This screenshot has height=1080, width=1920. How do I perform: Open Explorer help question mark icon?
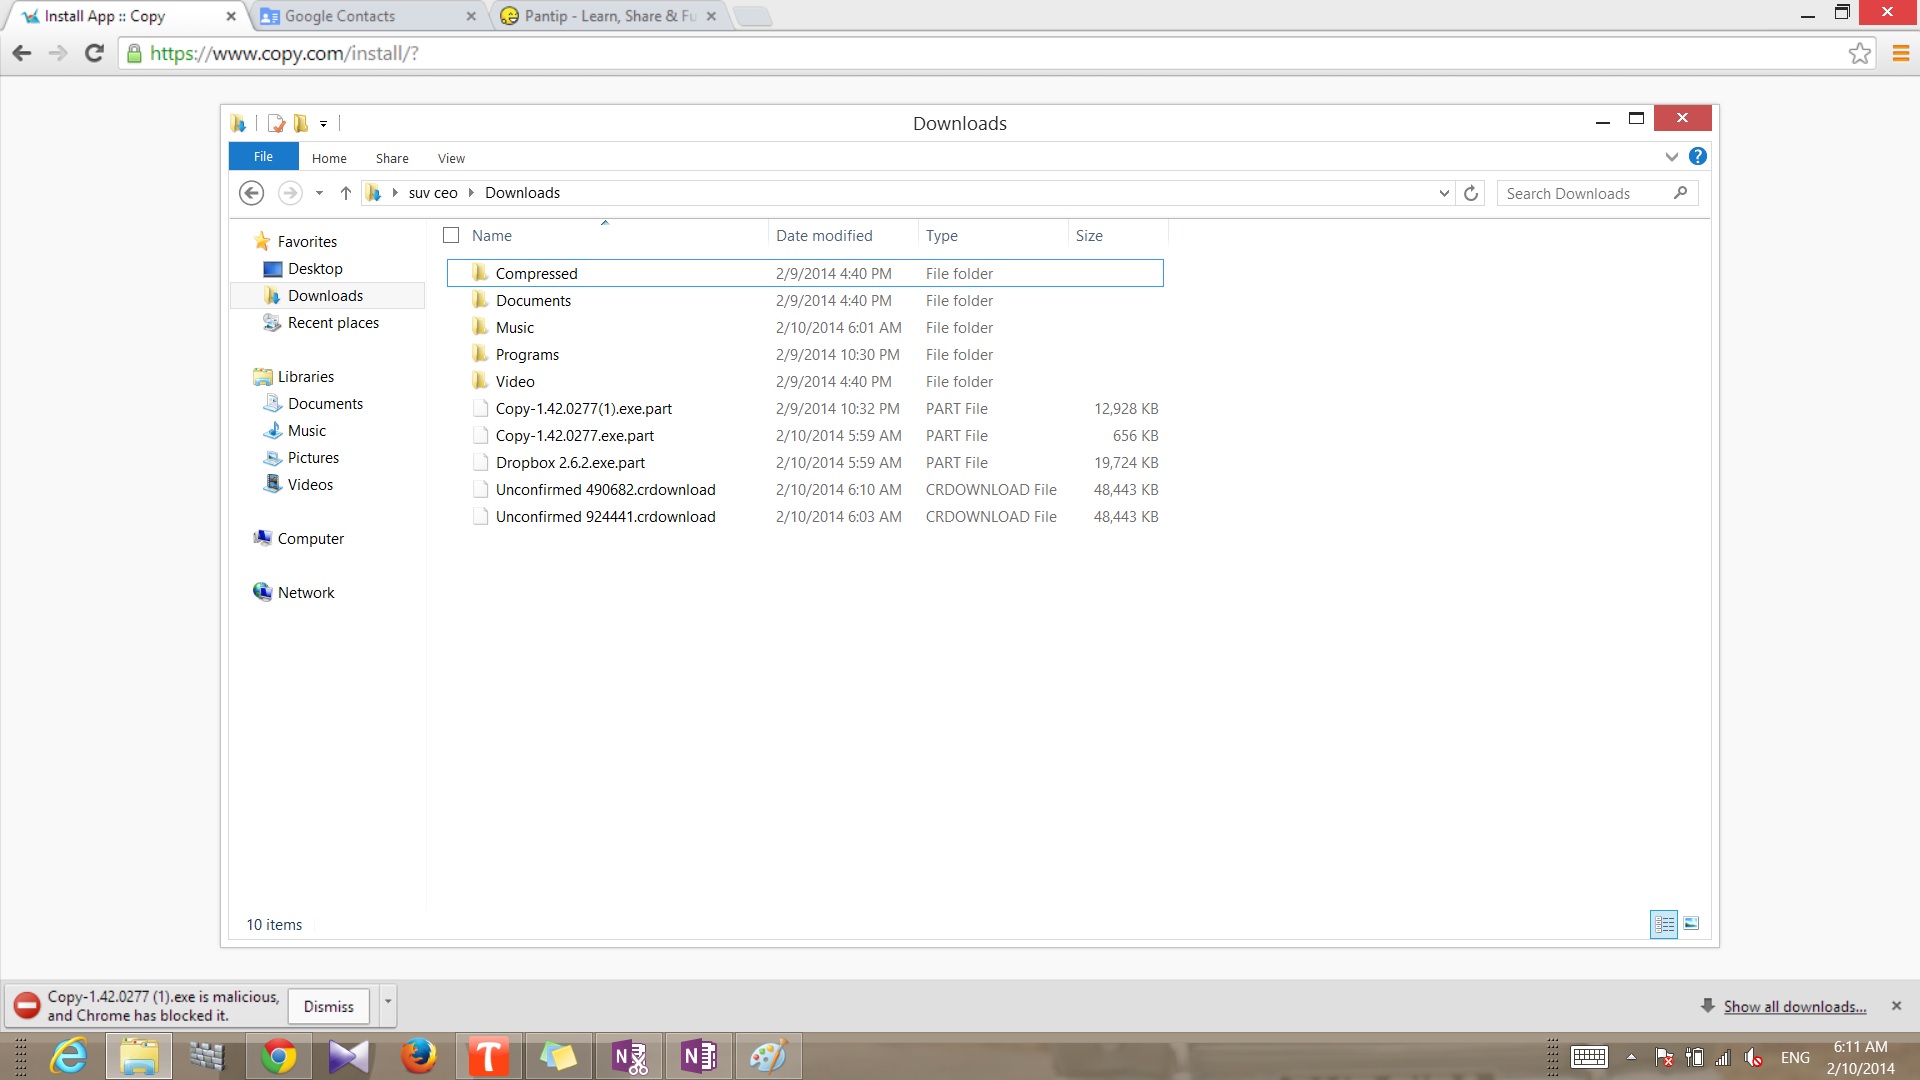pos(1697,157)
